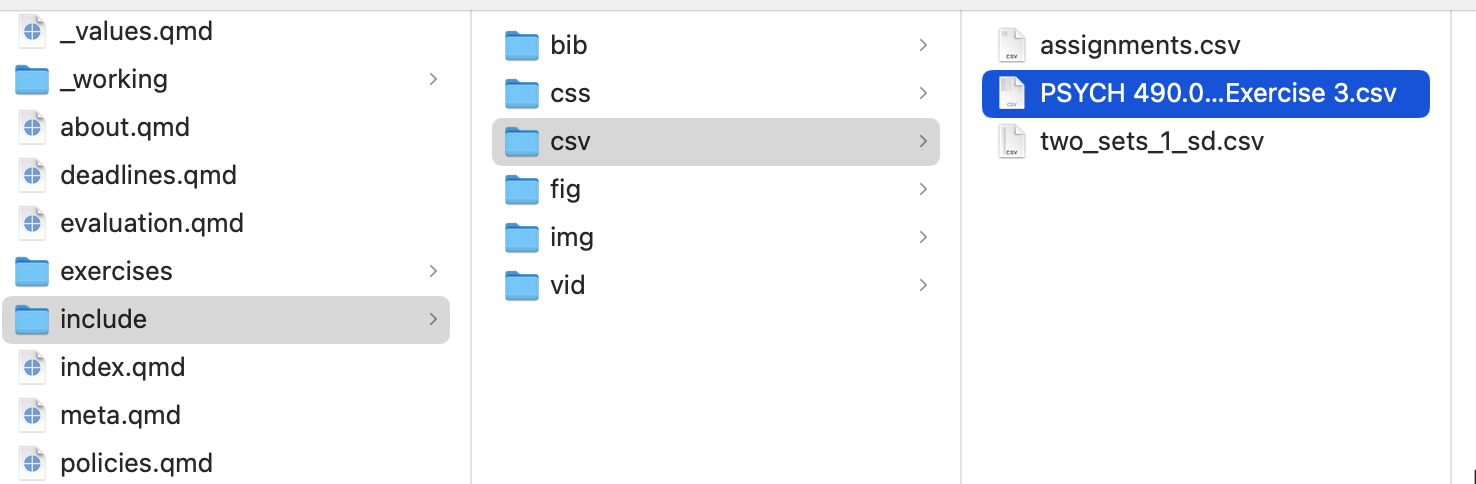Image resolution: width=1476 pixels, height=484 pixels.
Task: Expand the bib folder chevron
Action: click(923, 45)
